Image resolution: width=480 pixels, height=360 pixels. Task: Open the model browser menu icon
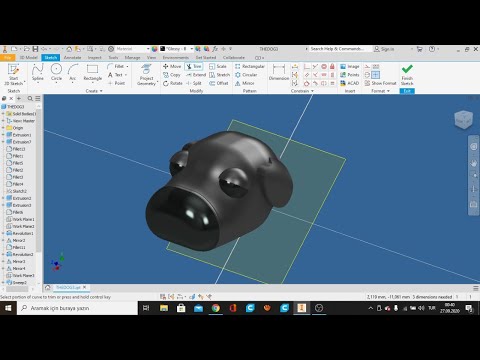38,98
